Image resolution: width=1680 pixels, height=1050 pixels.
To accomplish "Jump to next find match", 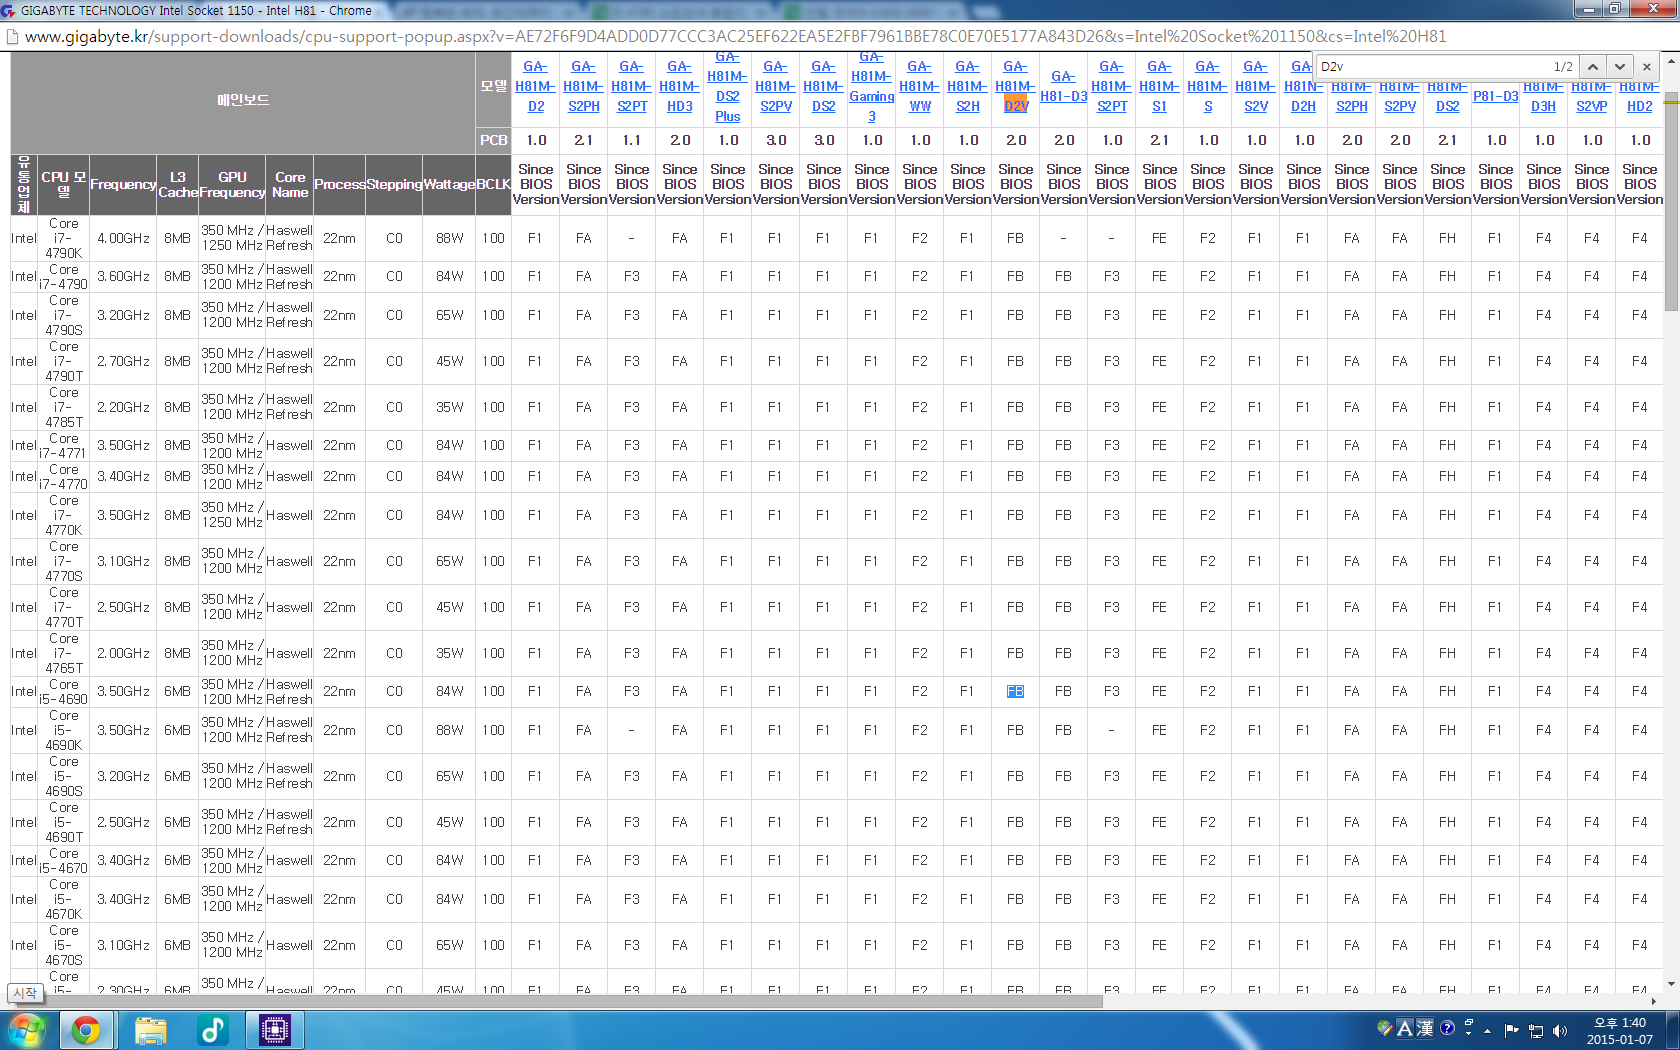I will pyautogui.click(x=1620, y=67).
